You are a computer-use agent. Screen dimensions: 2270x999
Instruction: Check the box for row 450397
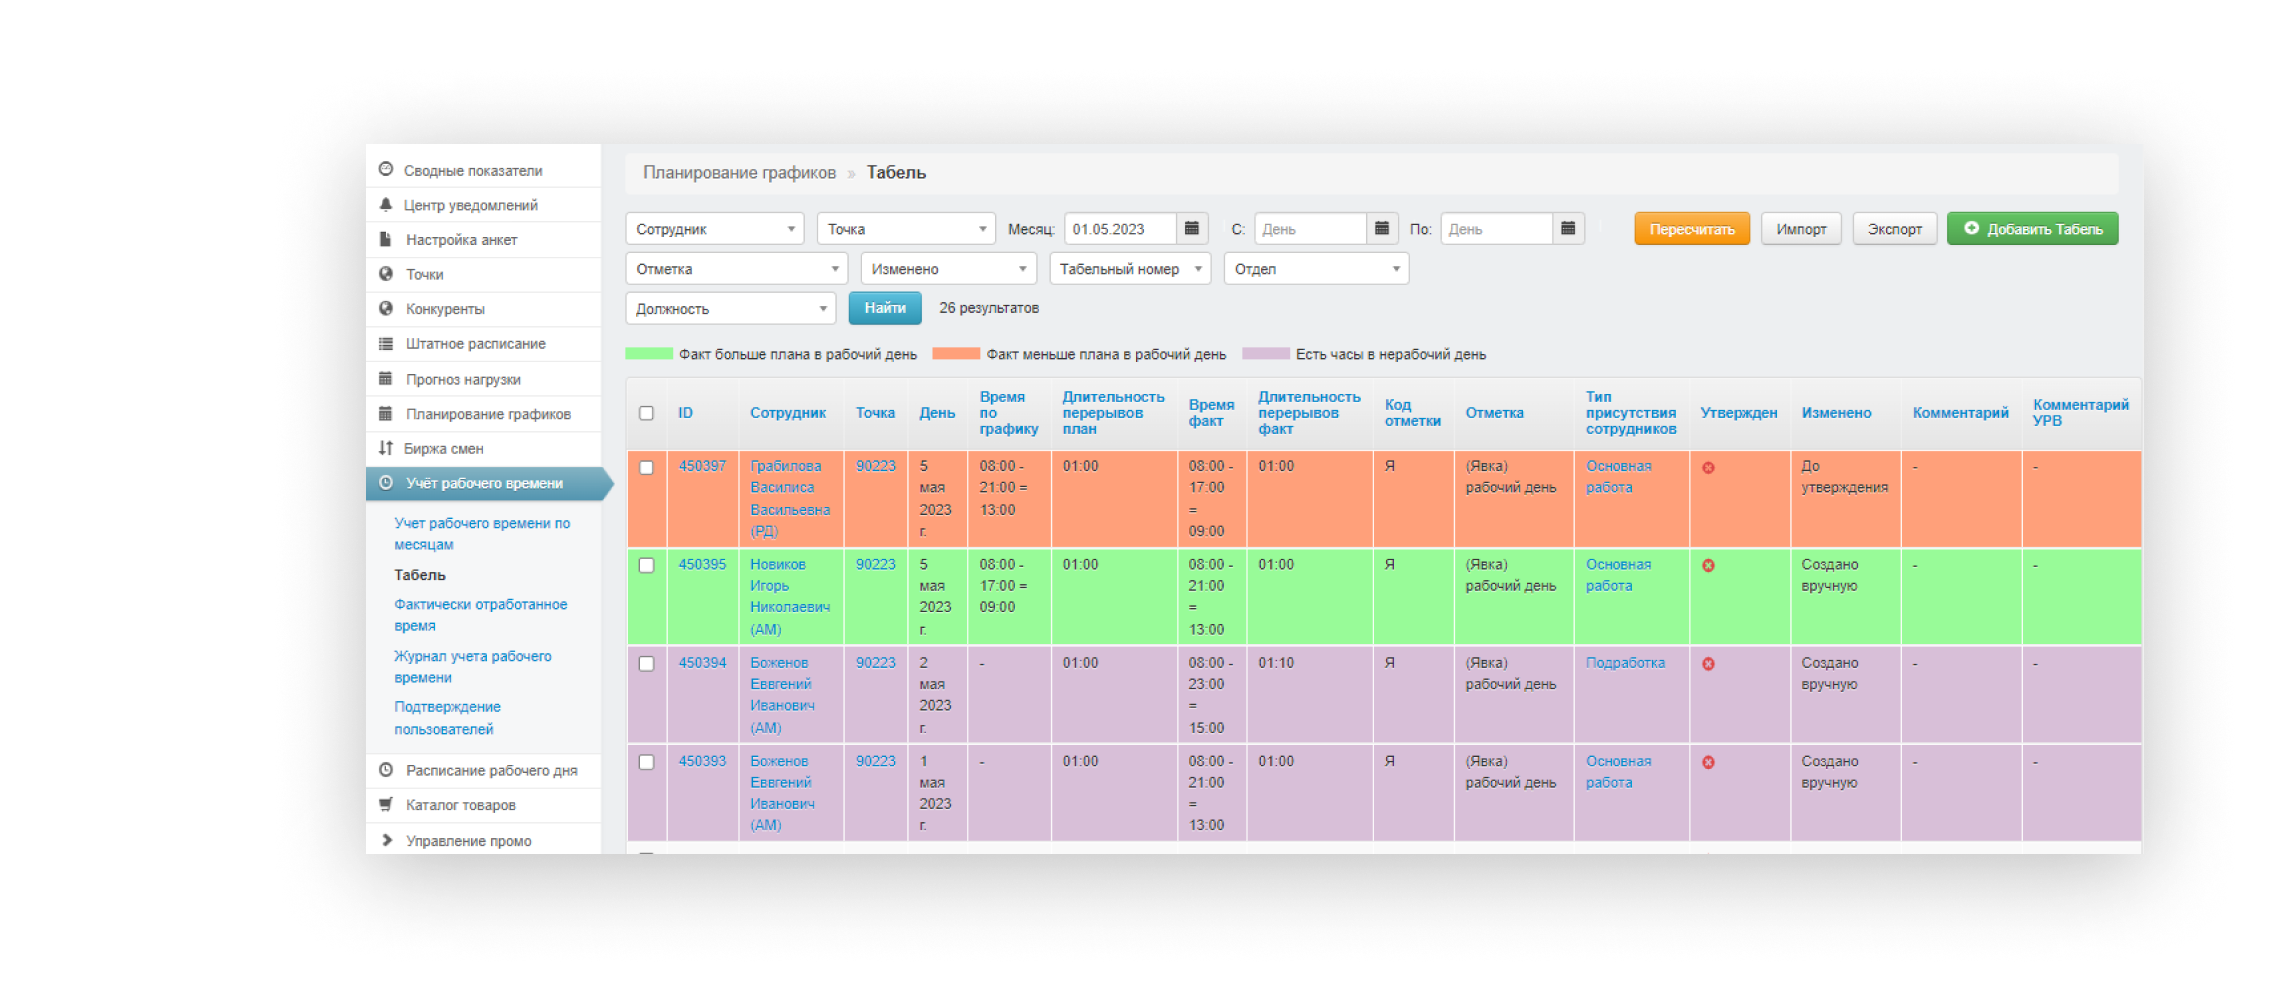coord(647,468)
